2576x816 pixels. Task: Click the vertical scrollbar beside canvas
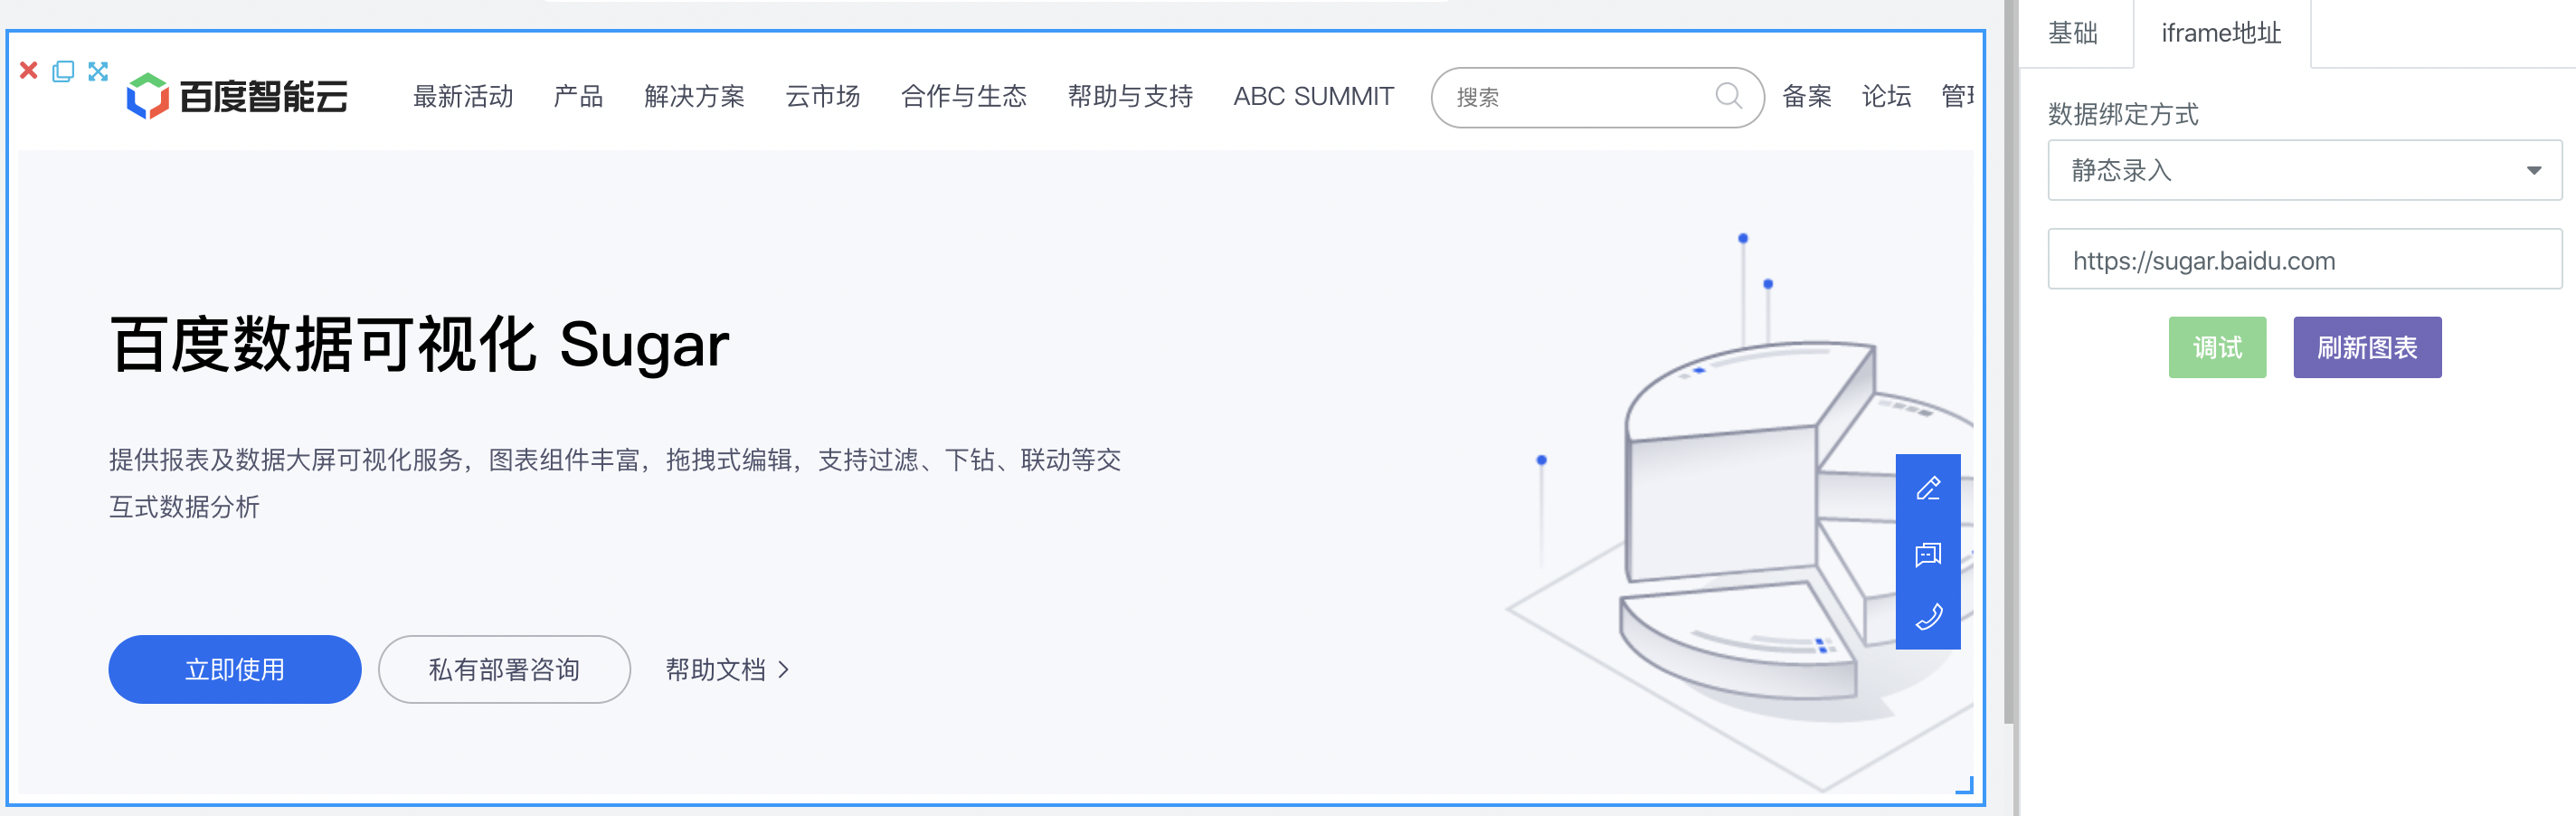coord(2009,360)
